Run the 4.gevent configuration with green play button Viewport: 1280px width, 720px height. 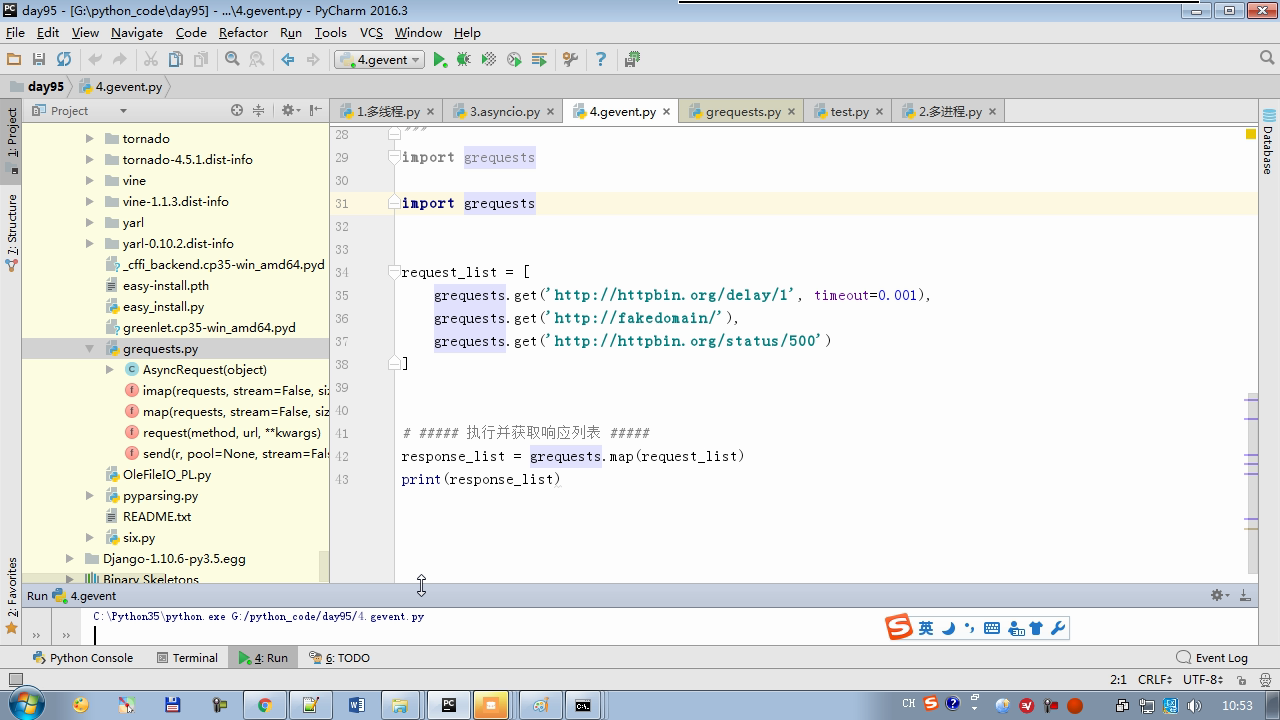(440, 60)
